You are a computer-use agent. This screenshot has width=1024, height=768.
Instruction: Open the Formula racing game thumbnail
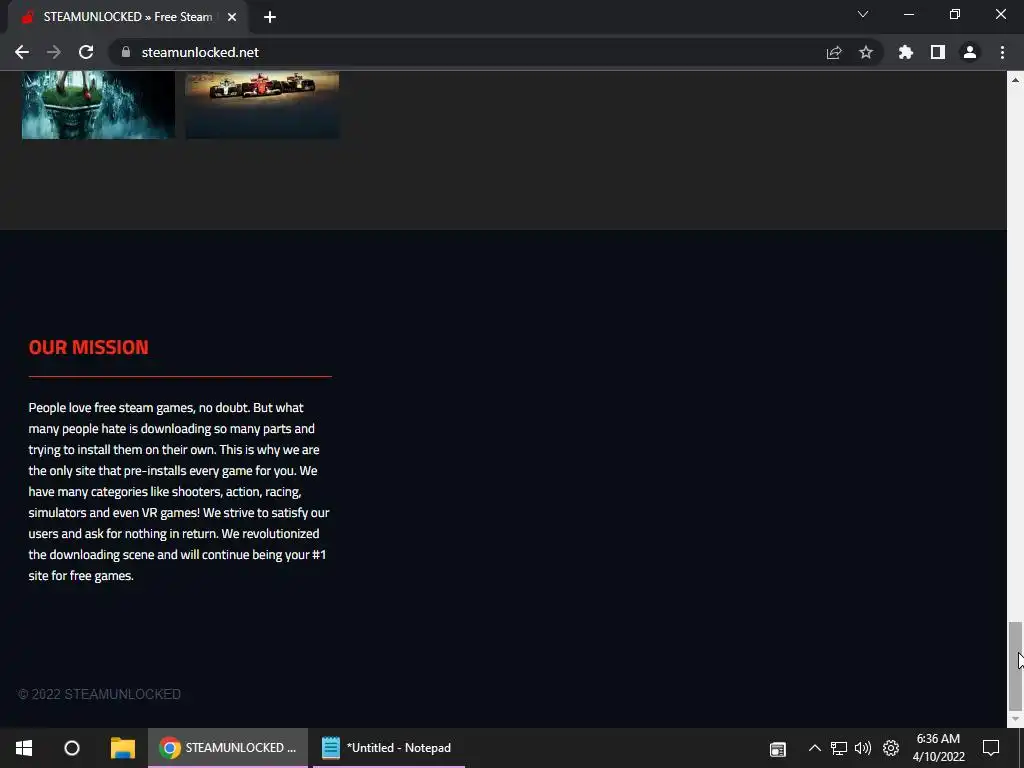(x=262, y=104)
